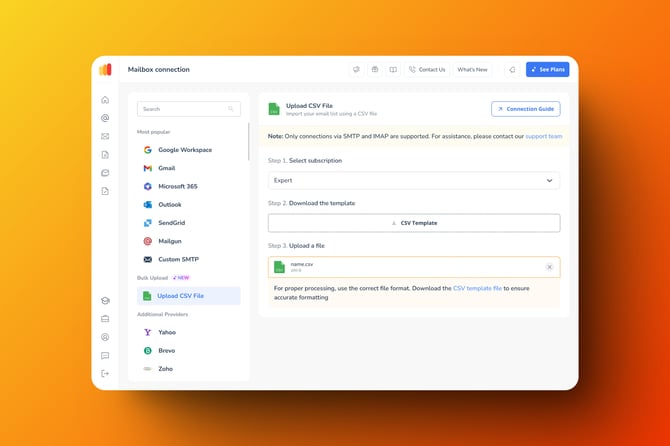
Task: Open the book documentation icon in header
Action: tap(393, 70)
